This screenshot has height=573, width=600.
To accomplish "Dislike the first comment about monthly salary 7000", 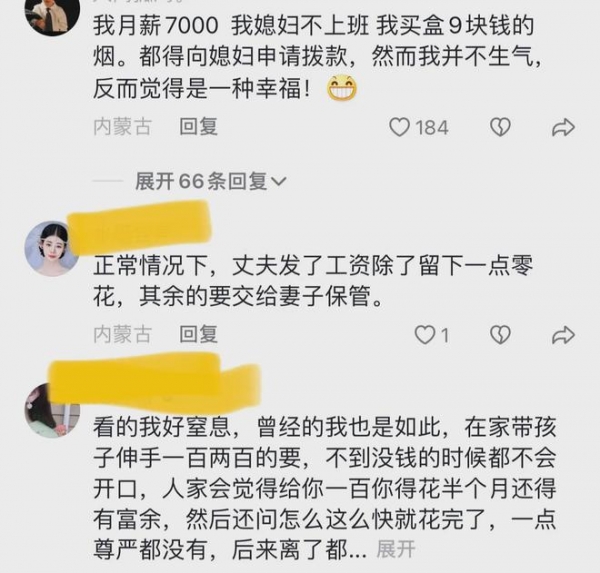I will click(500, 127).
